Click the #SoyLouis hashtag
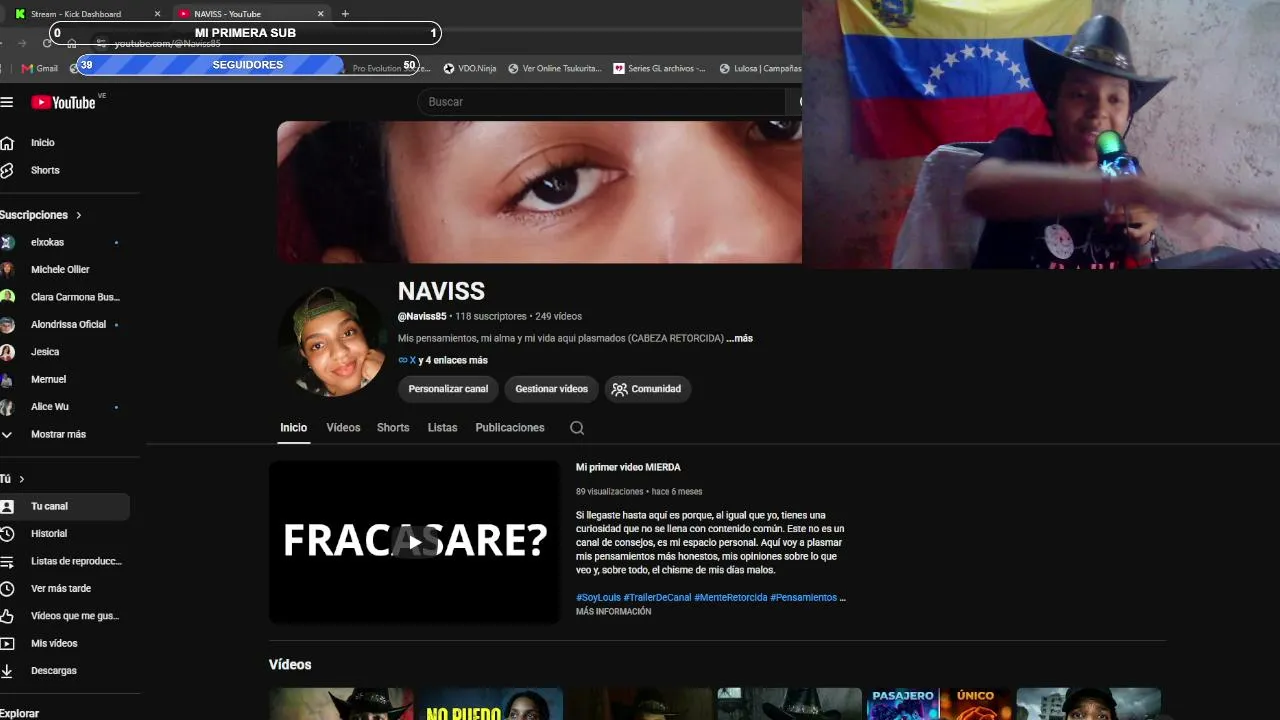Screen dimensions: 1280x720 (598, 598)
